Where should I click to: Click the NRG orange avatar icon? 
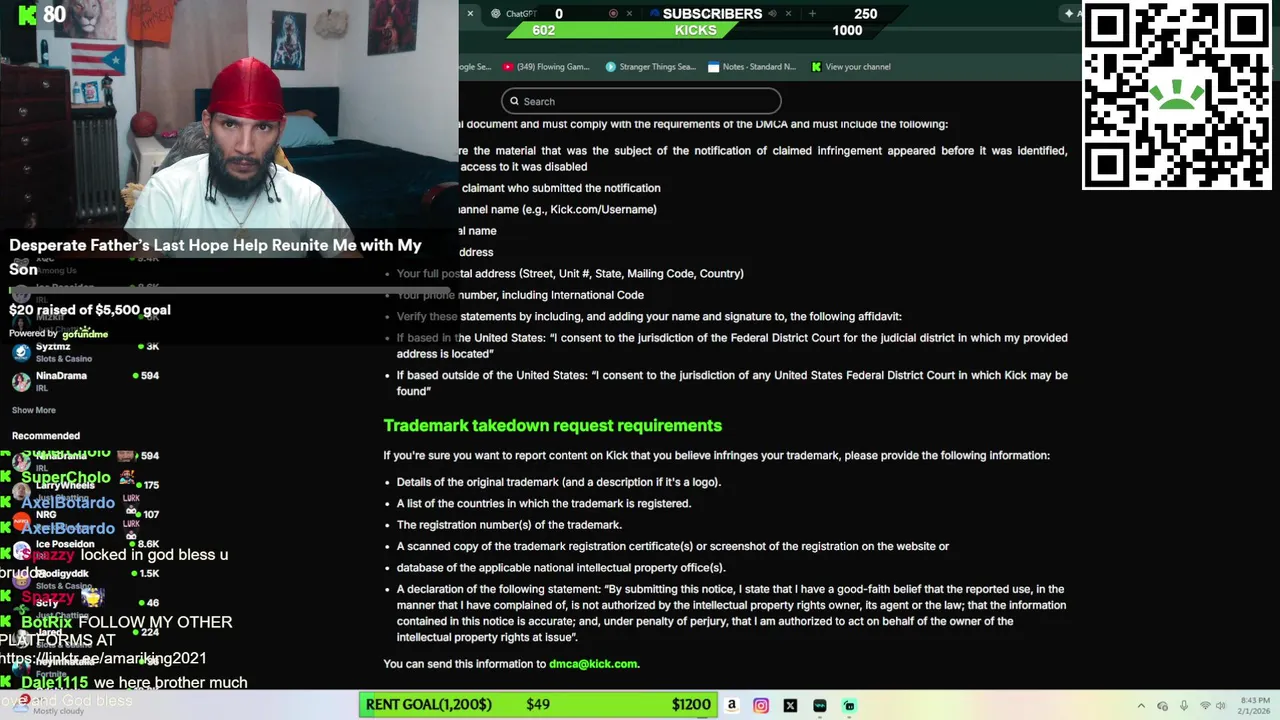pyautogui.click(x=21, y=520)
